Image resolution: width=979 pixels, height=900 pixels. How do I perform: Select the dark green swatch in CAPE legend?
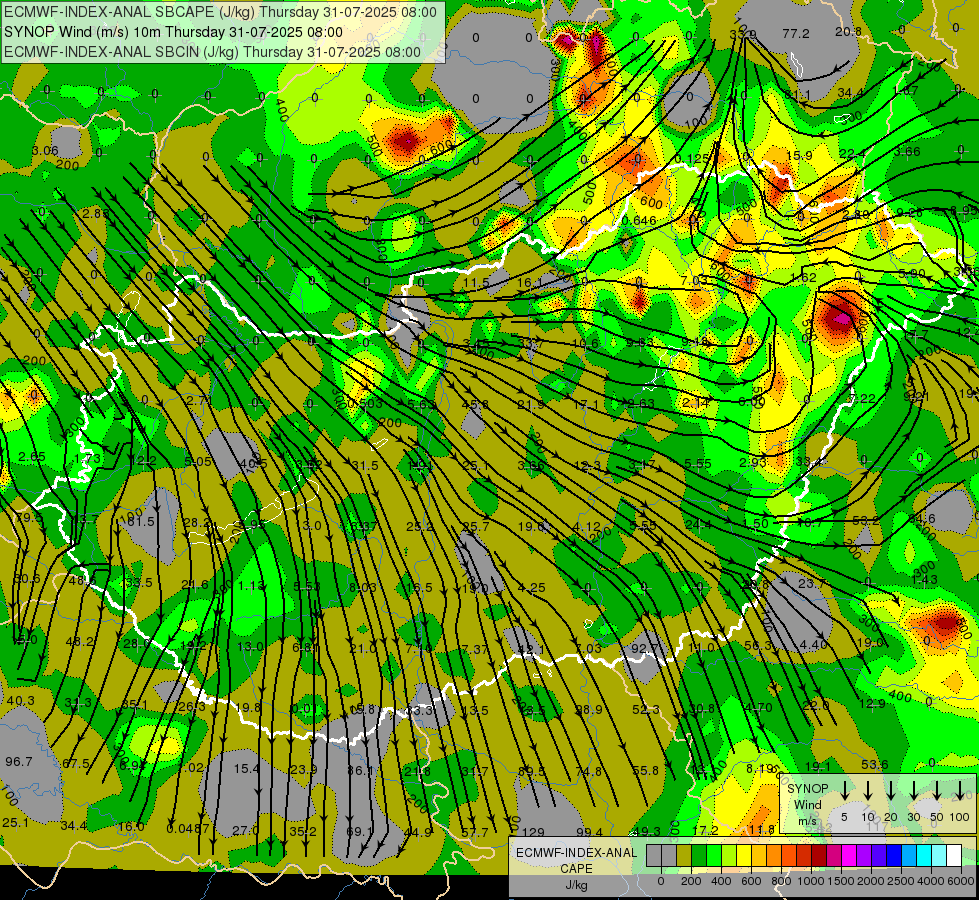pos(699,855)
